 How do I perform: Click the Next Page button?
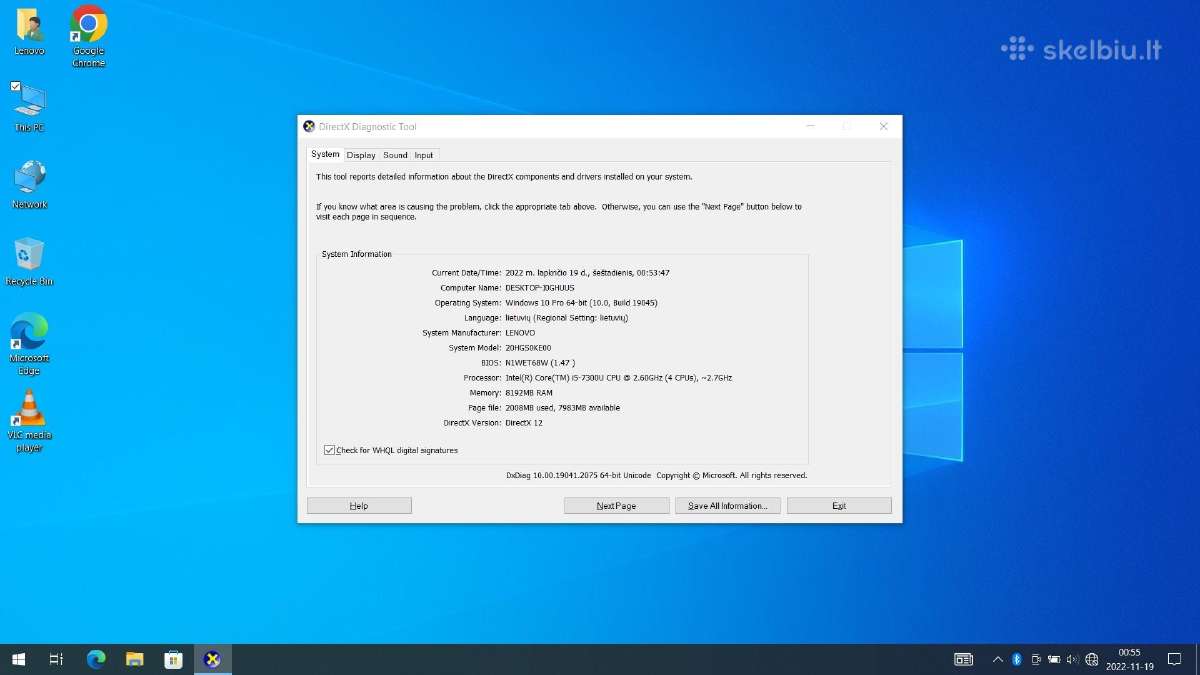point(616,506)
